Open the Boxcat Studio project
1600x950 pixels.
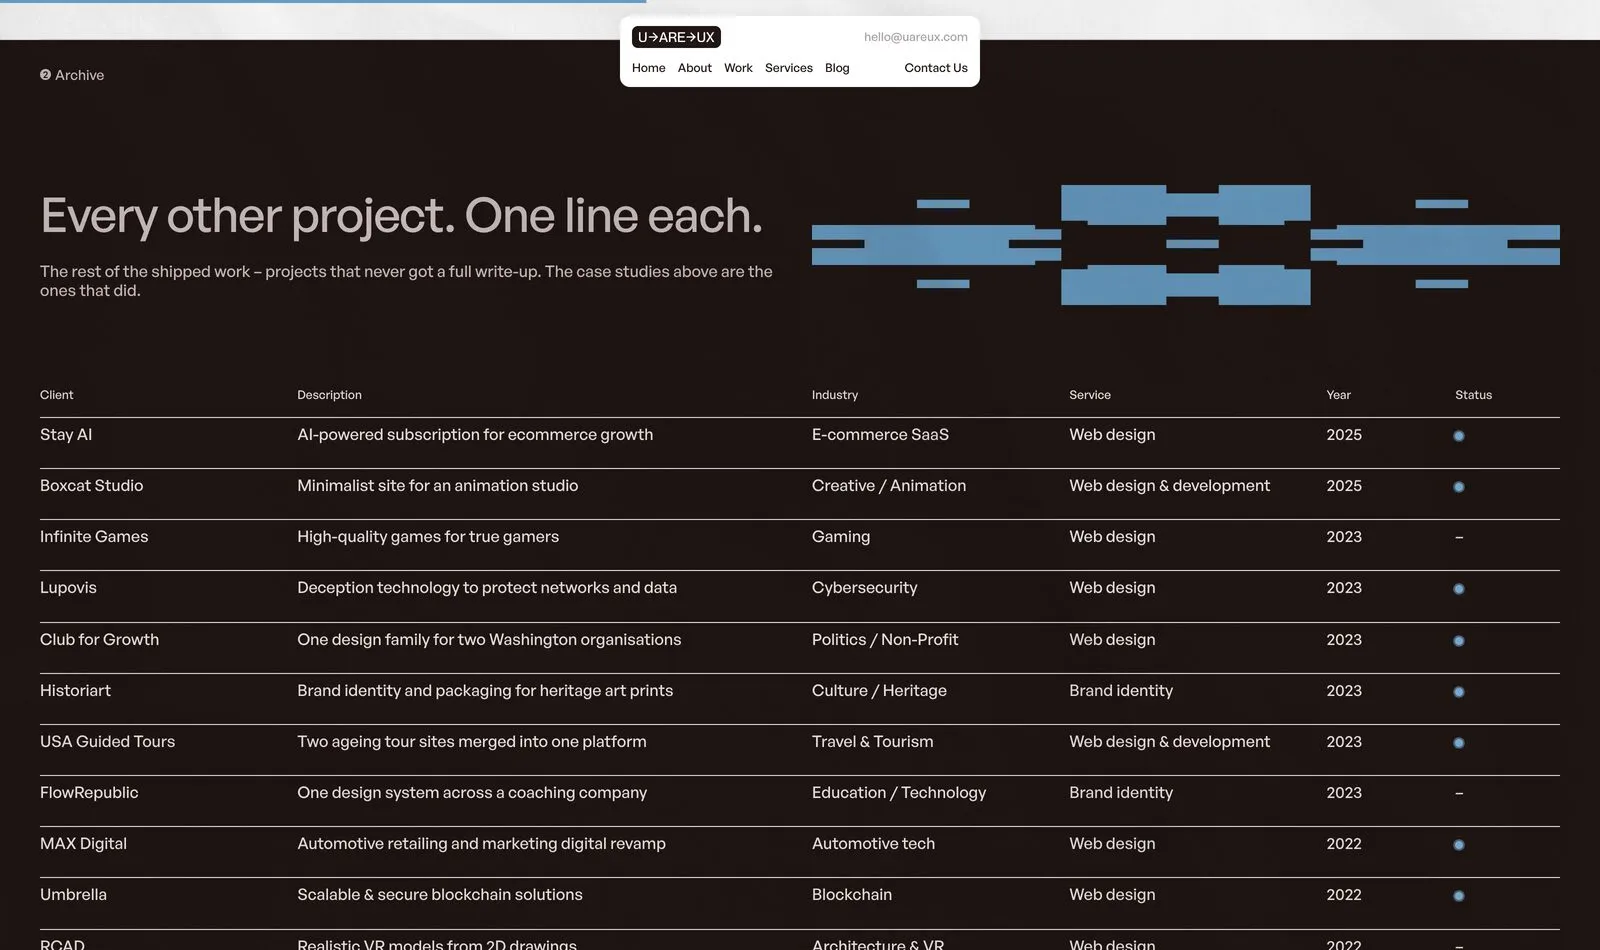pos(800,494)
